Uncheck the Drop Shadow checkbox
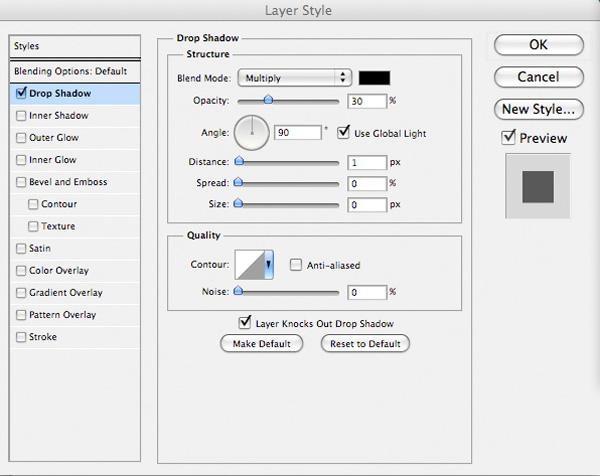This screenshot has height=476, width=600. click(21, 93)
